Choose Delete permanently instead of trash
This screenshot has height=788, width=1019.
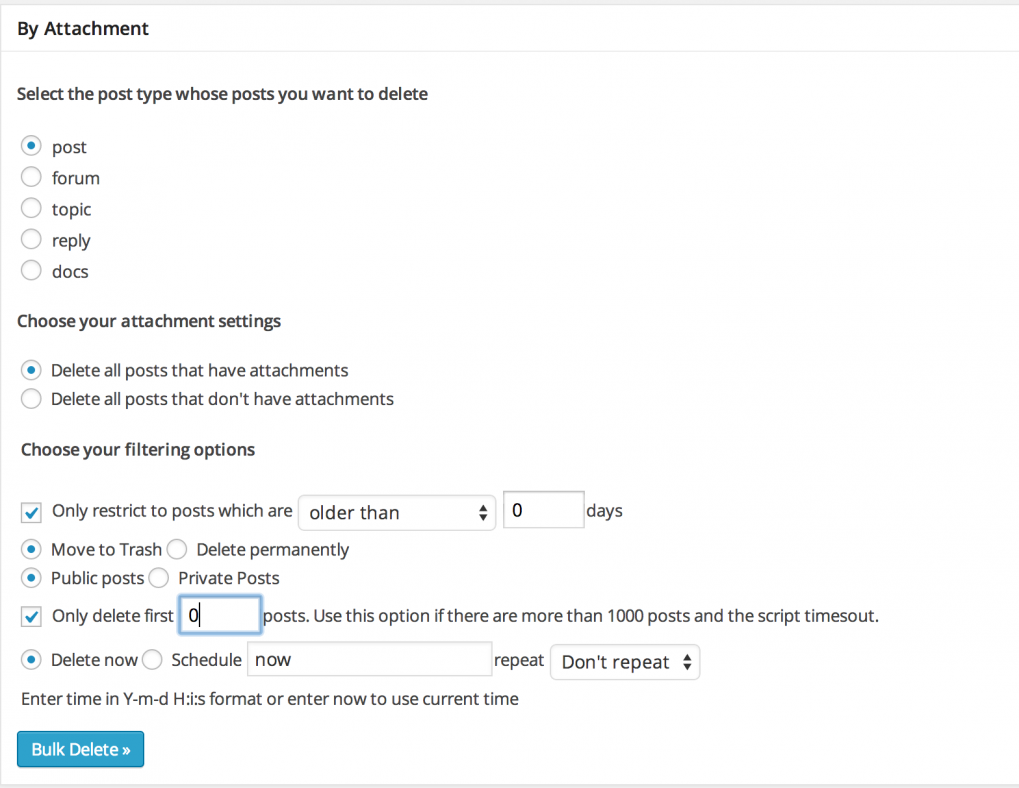pos(176,549)
